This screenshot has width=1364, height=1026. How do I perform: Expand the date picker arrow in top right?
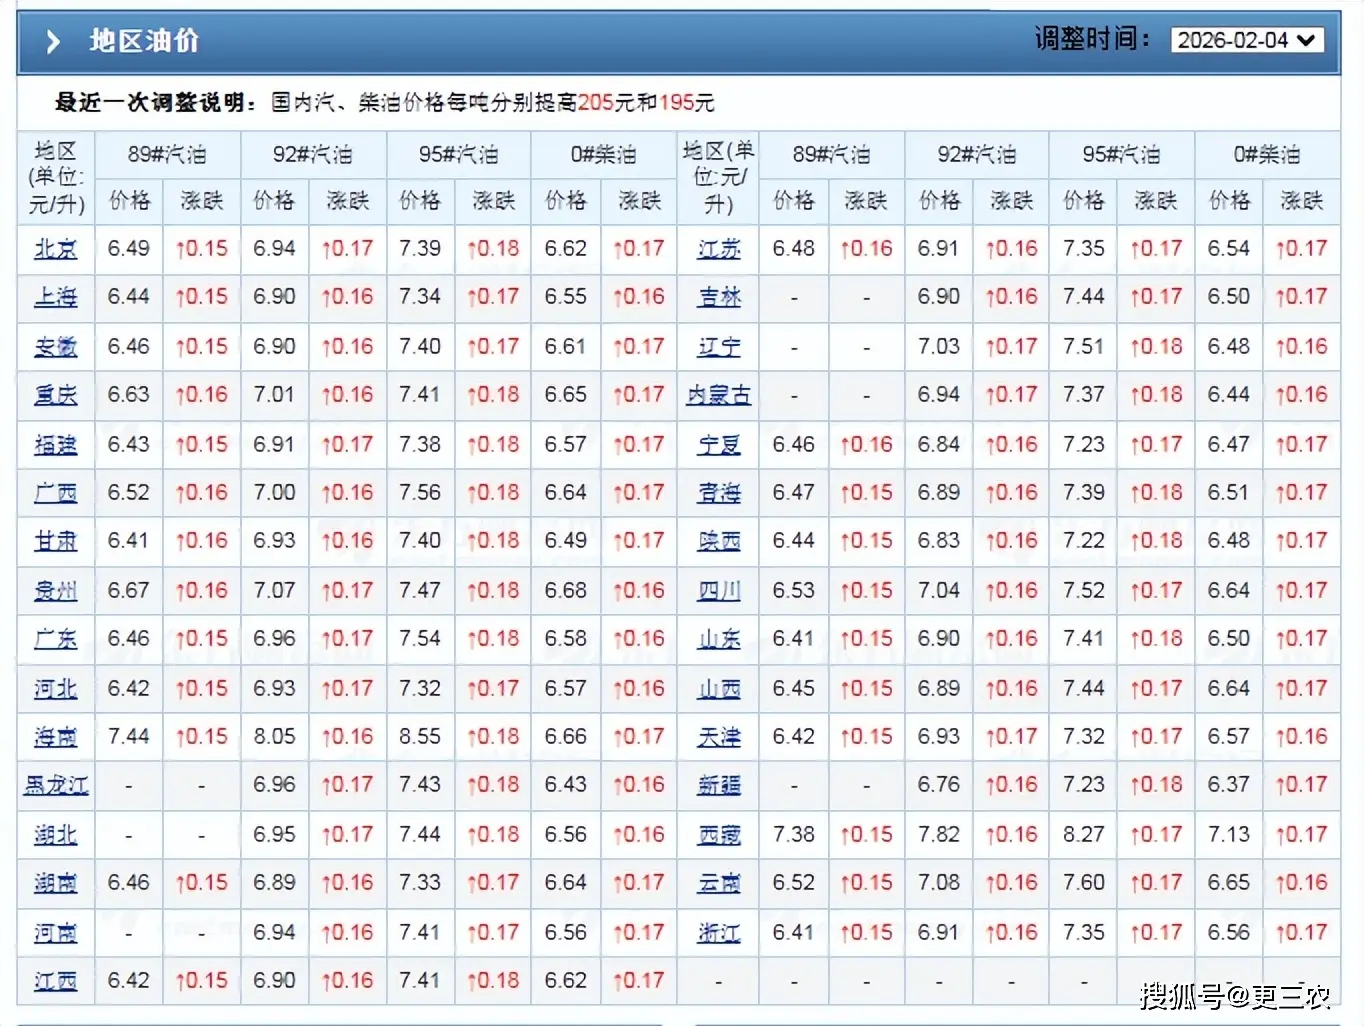(x=1307, y=41)
